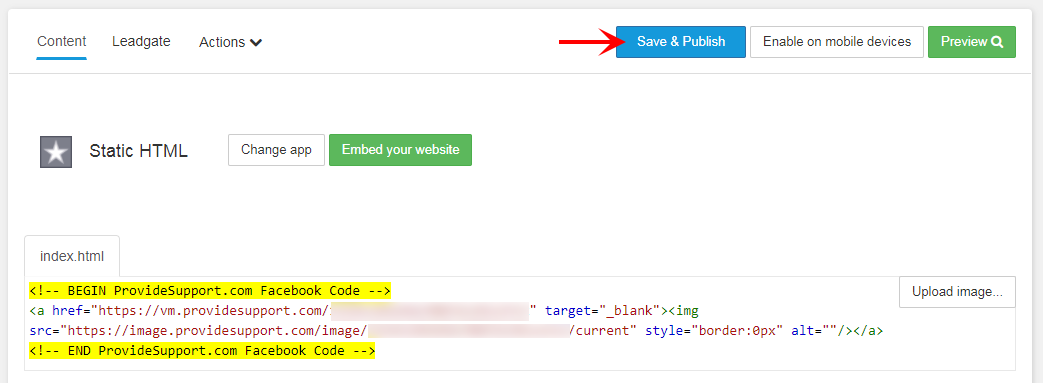Click the target="_blank" attribute text
The image size is (1043, 383).
point(602,311)
